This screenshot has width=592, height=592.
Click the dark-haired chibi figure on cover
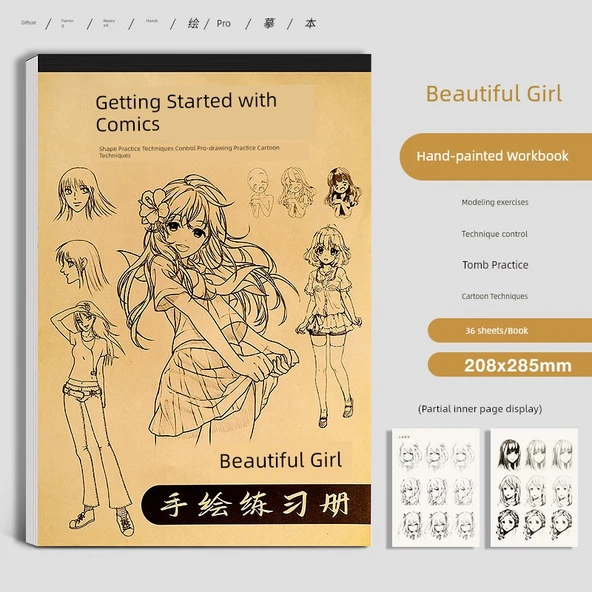pyautogui.click(x=342, y=192)
